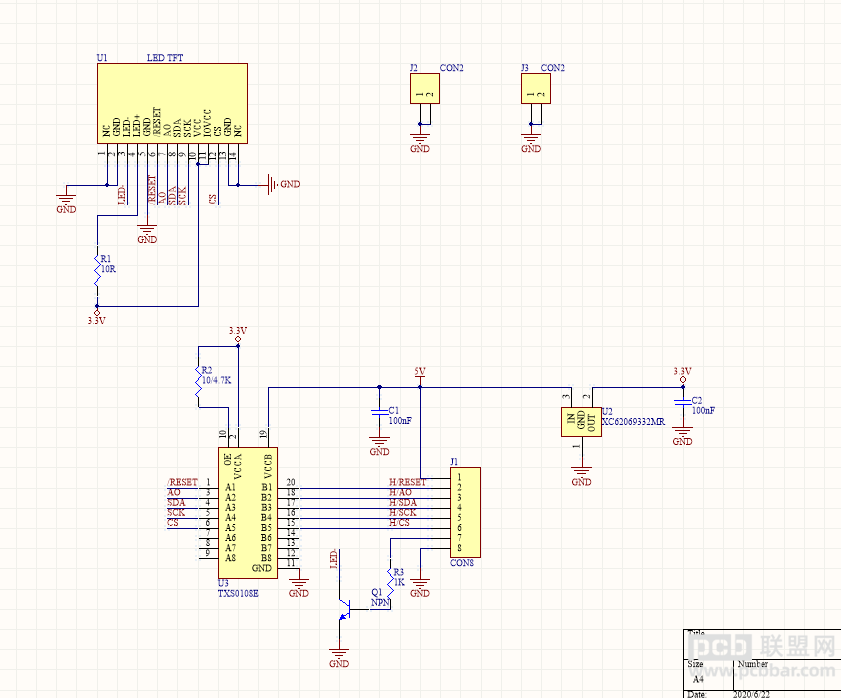Image resolution: width=841 pixels, height=698 pixels.
Task: Select capacitor C1 100nF symbol
Action: tap(379, 412)
